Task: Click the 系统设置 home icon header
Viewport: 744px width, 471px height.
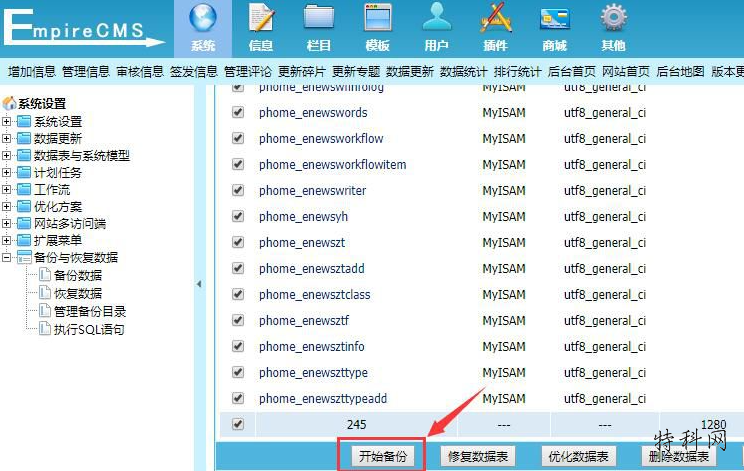Action: click(34, 103)
